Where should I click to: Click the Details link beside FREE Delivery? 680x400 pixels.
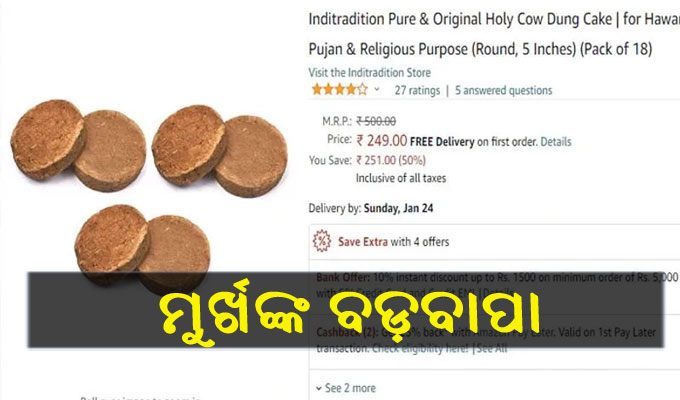coord(556,142)
